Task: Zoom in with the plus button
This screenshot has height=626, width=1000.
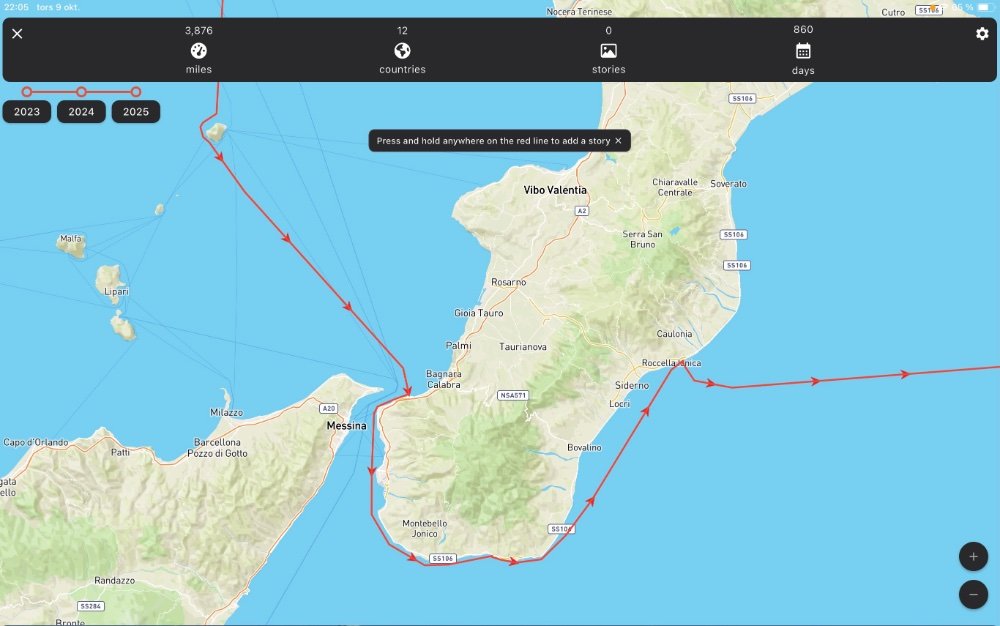Action: pyautogui.click(x=973, y=556)
